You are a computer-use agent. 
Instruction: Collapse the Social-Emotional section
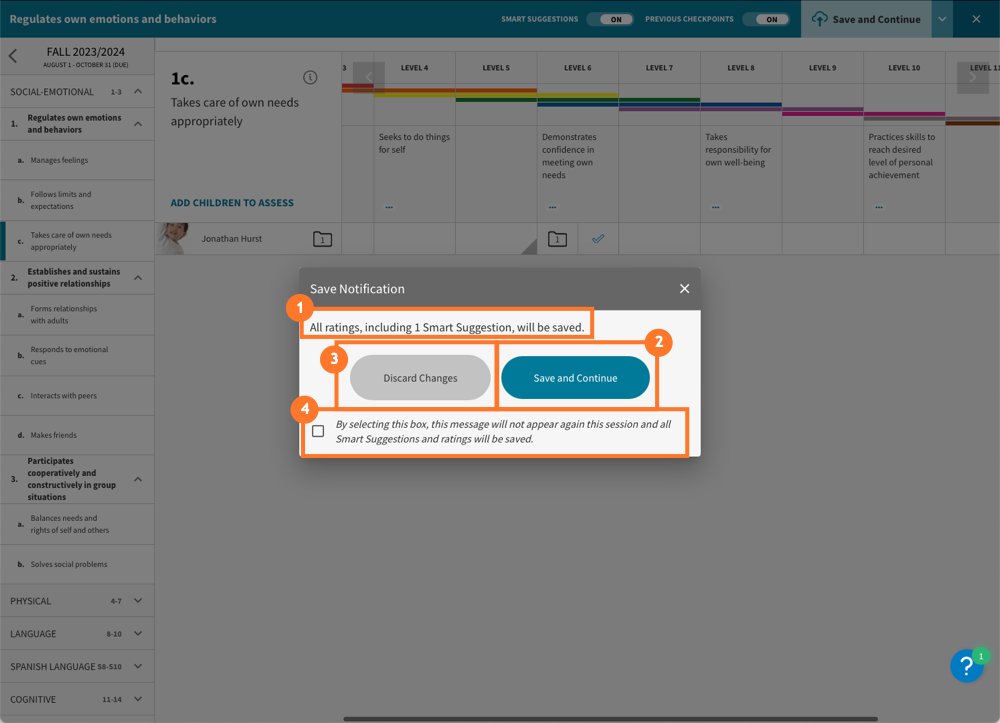click(x=138, y=92)
